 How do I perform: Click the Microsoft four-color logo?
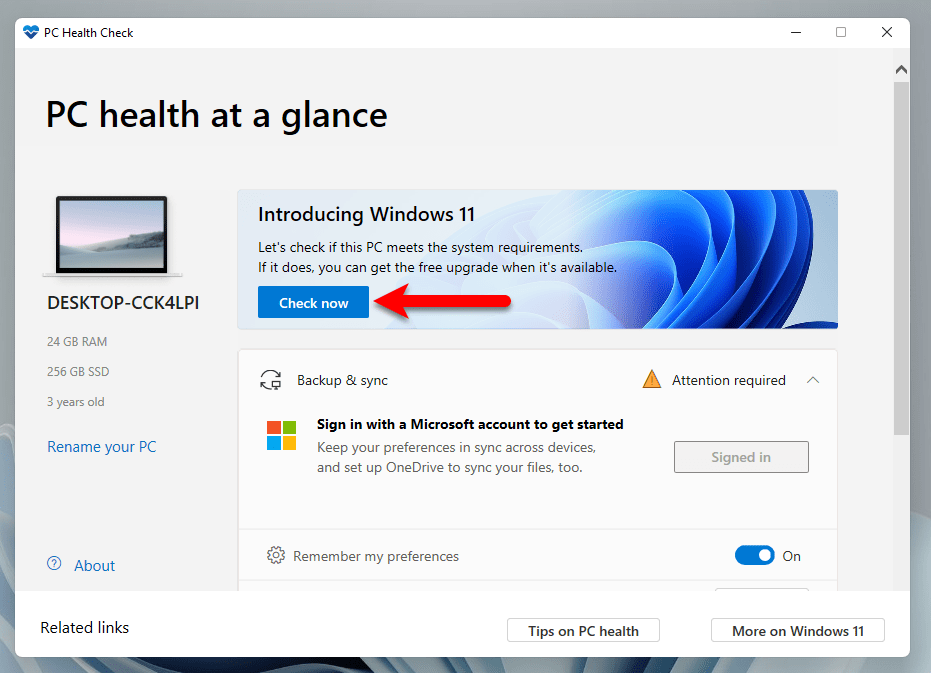pyautogui.click(x=281, y=435)
